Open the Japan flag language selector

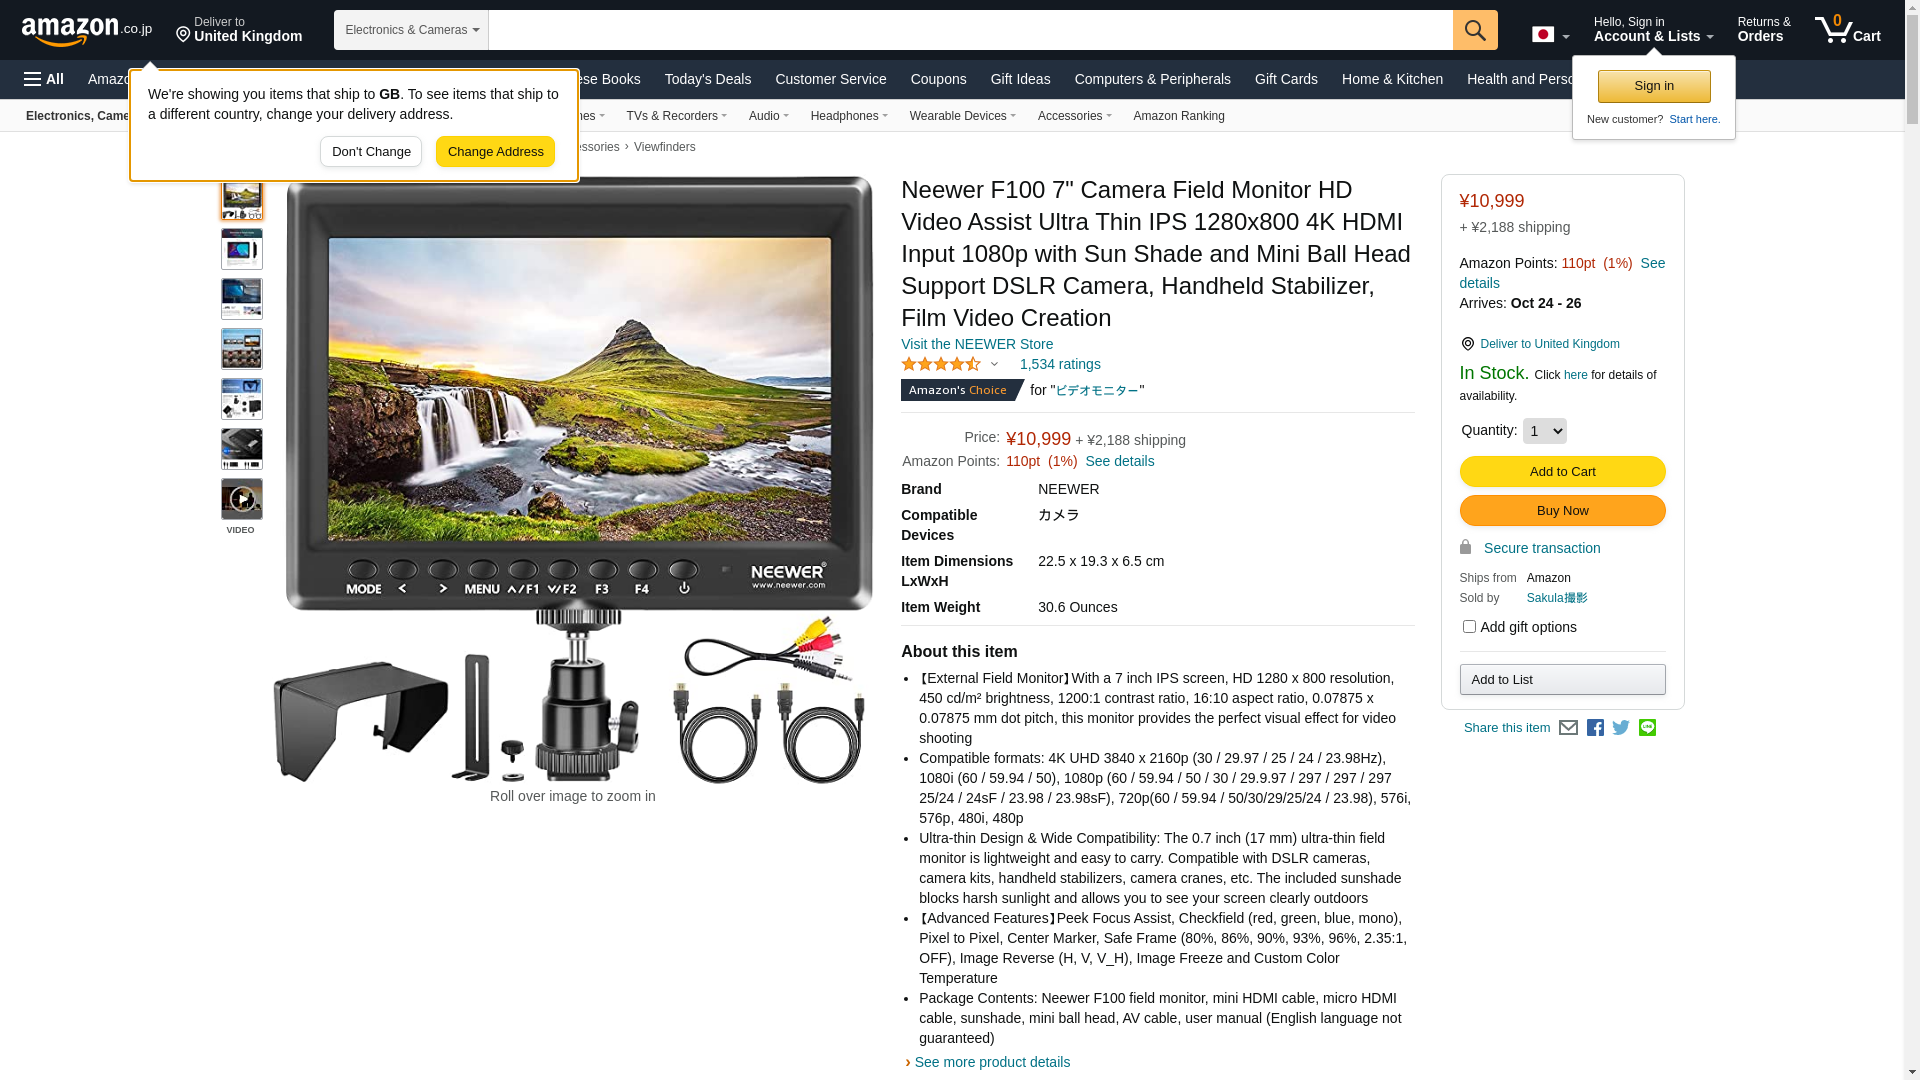pos(1550,35)
